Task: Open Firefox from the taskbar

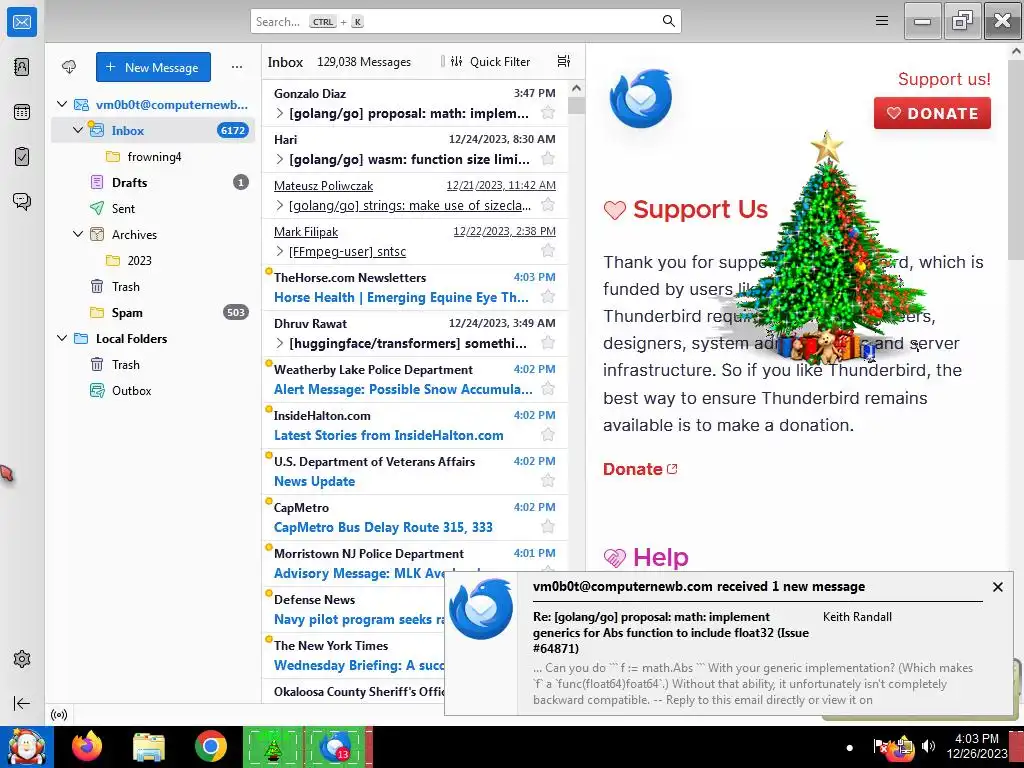Action: tap(87, 746)
